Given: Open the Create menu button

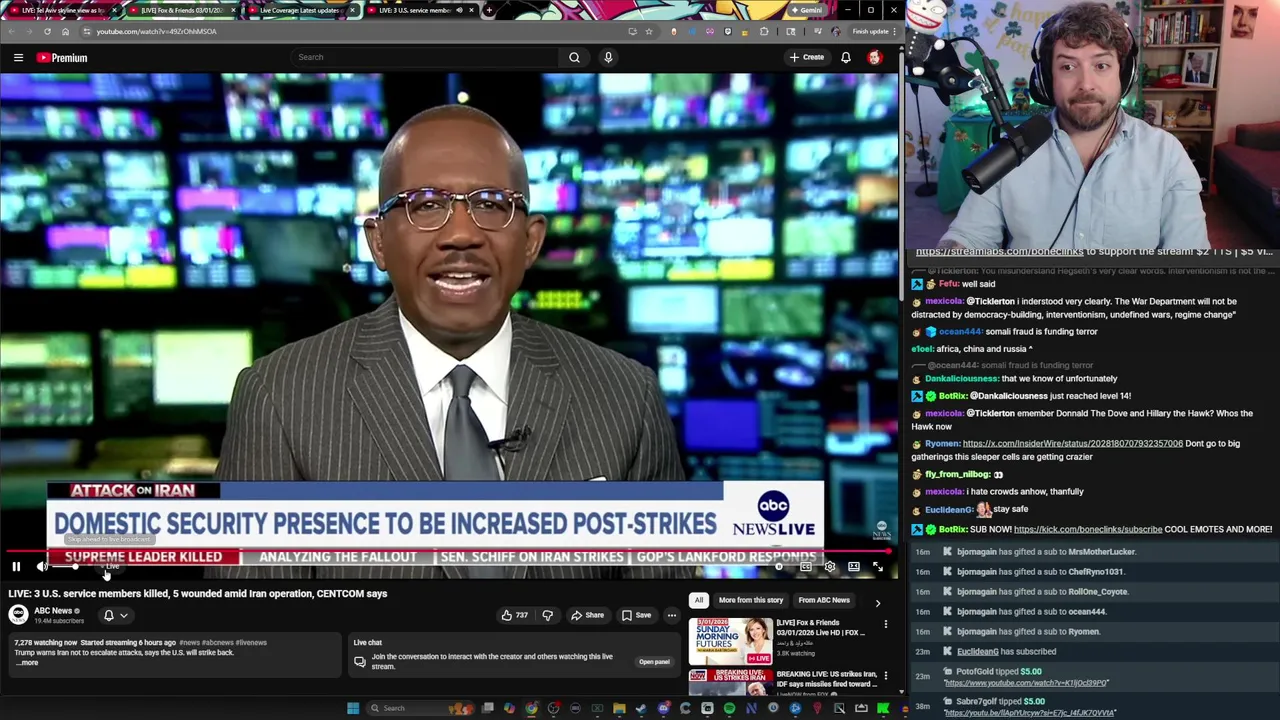Looking at the screenshot, I should [x=807, y=57].
